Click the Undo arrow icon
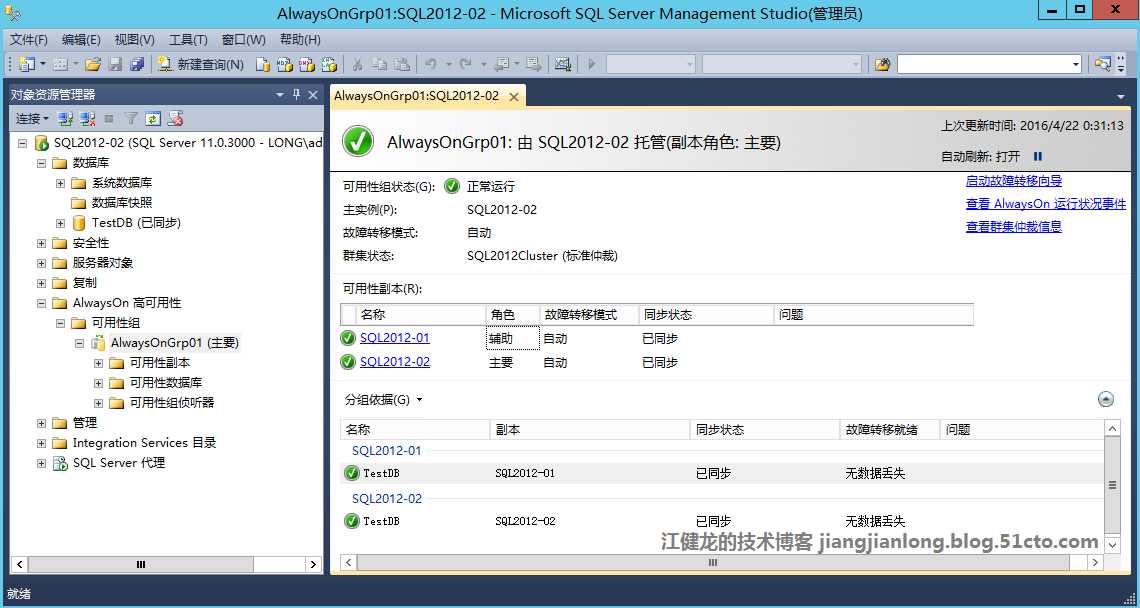The height and width of the screenshot is (608, 1140). click(x=430, y=65)
